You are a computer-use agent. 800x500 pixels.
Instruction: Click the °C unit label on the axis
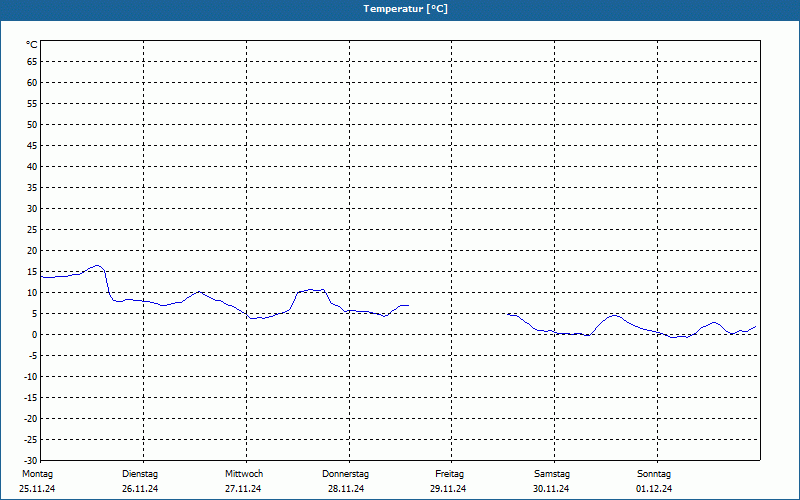click(32, 45)
